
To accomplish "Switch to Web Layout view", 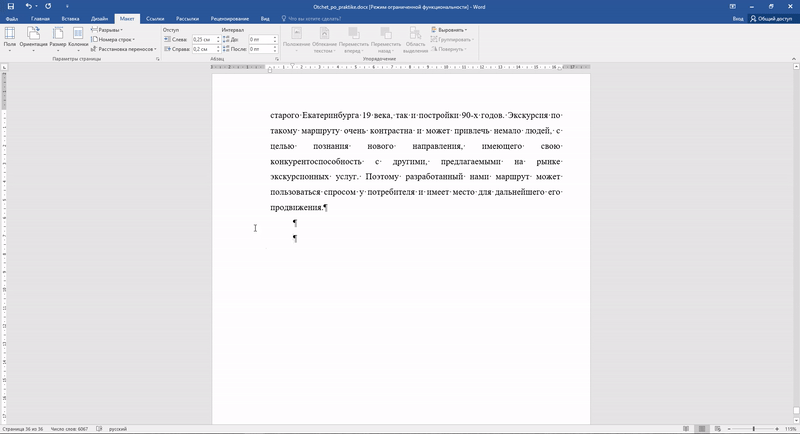I will pos(718,429).
